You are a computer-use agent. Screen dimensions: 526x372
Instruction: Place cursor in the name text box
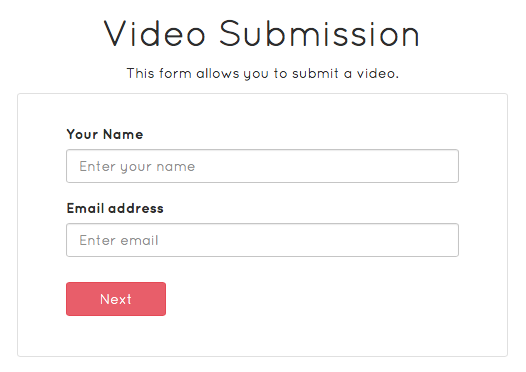pos(262,166)
